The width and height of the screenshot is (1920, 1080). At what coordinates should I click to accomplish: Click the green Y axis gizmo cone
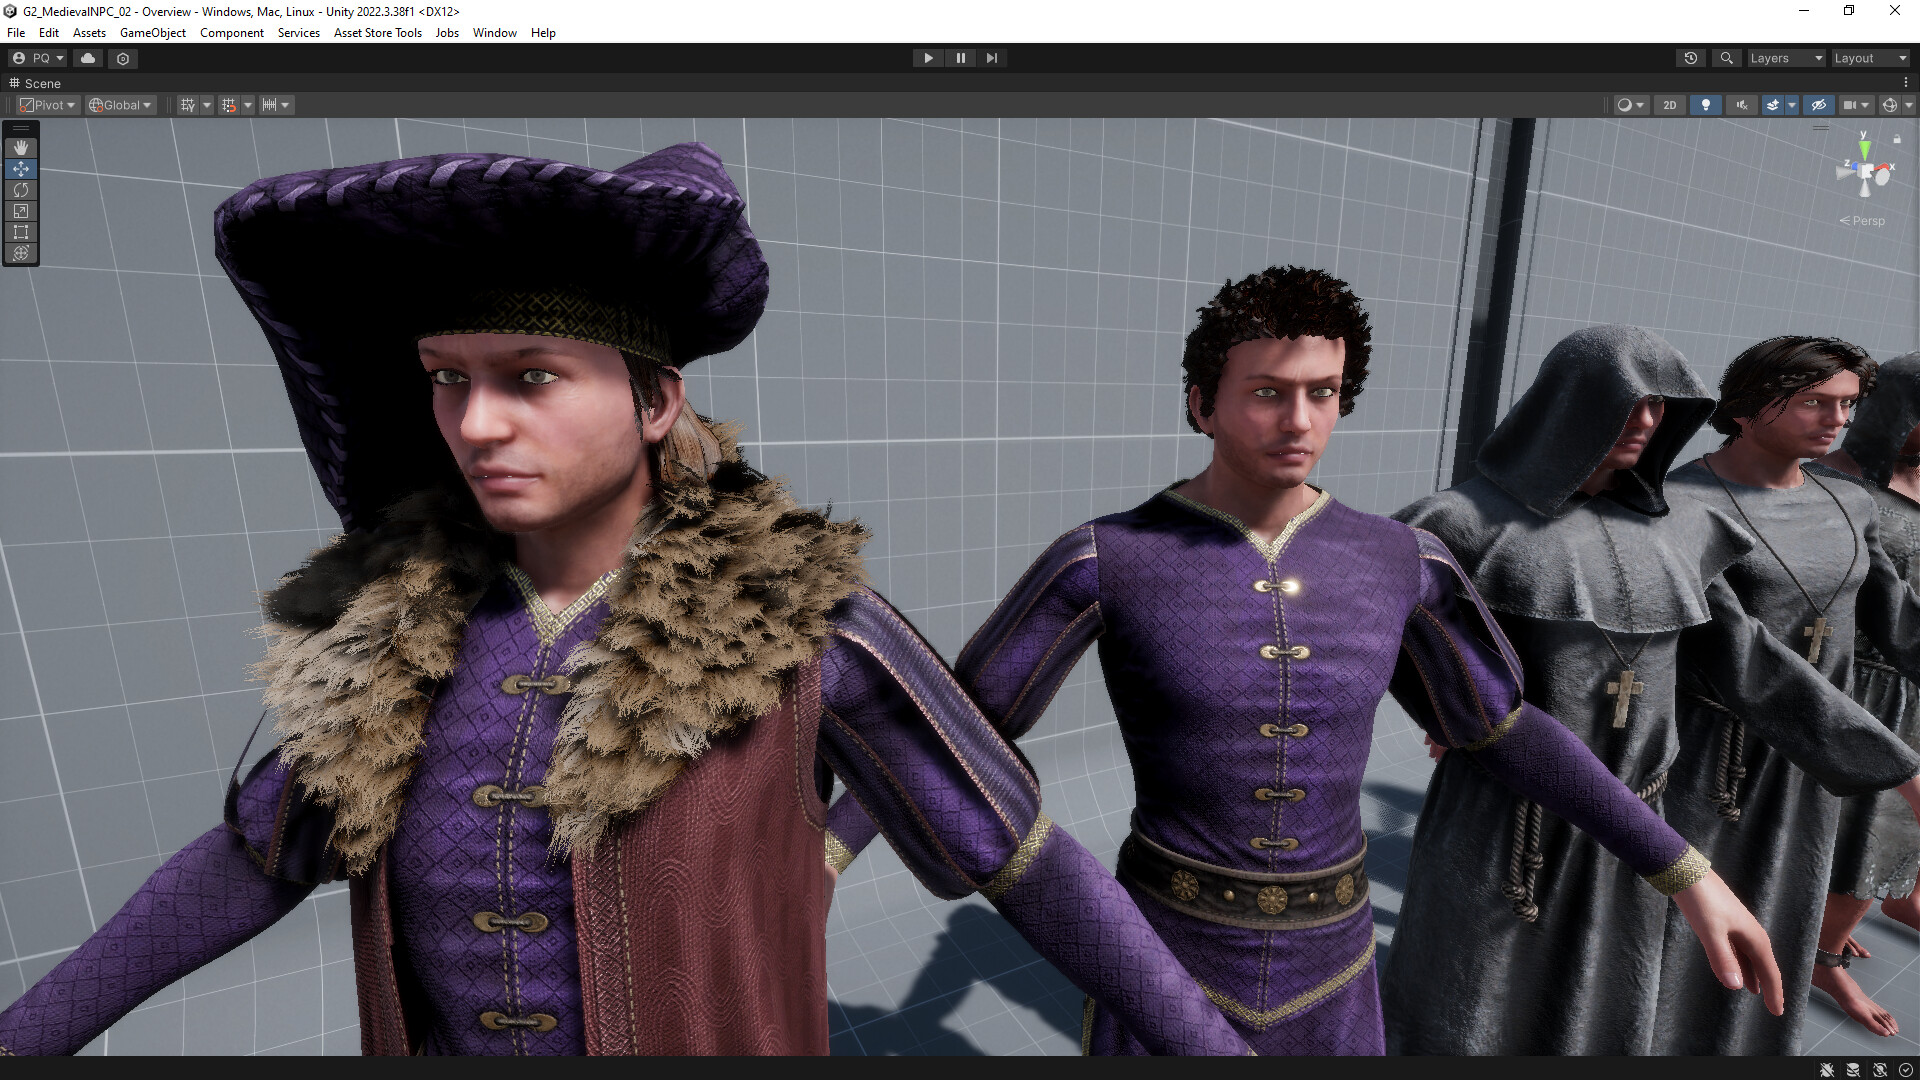(1865, 149)
